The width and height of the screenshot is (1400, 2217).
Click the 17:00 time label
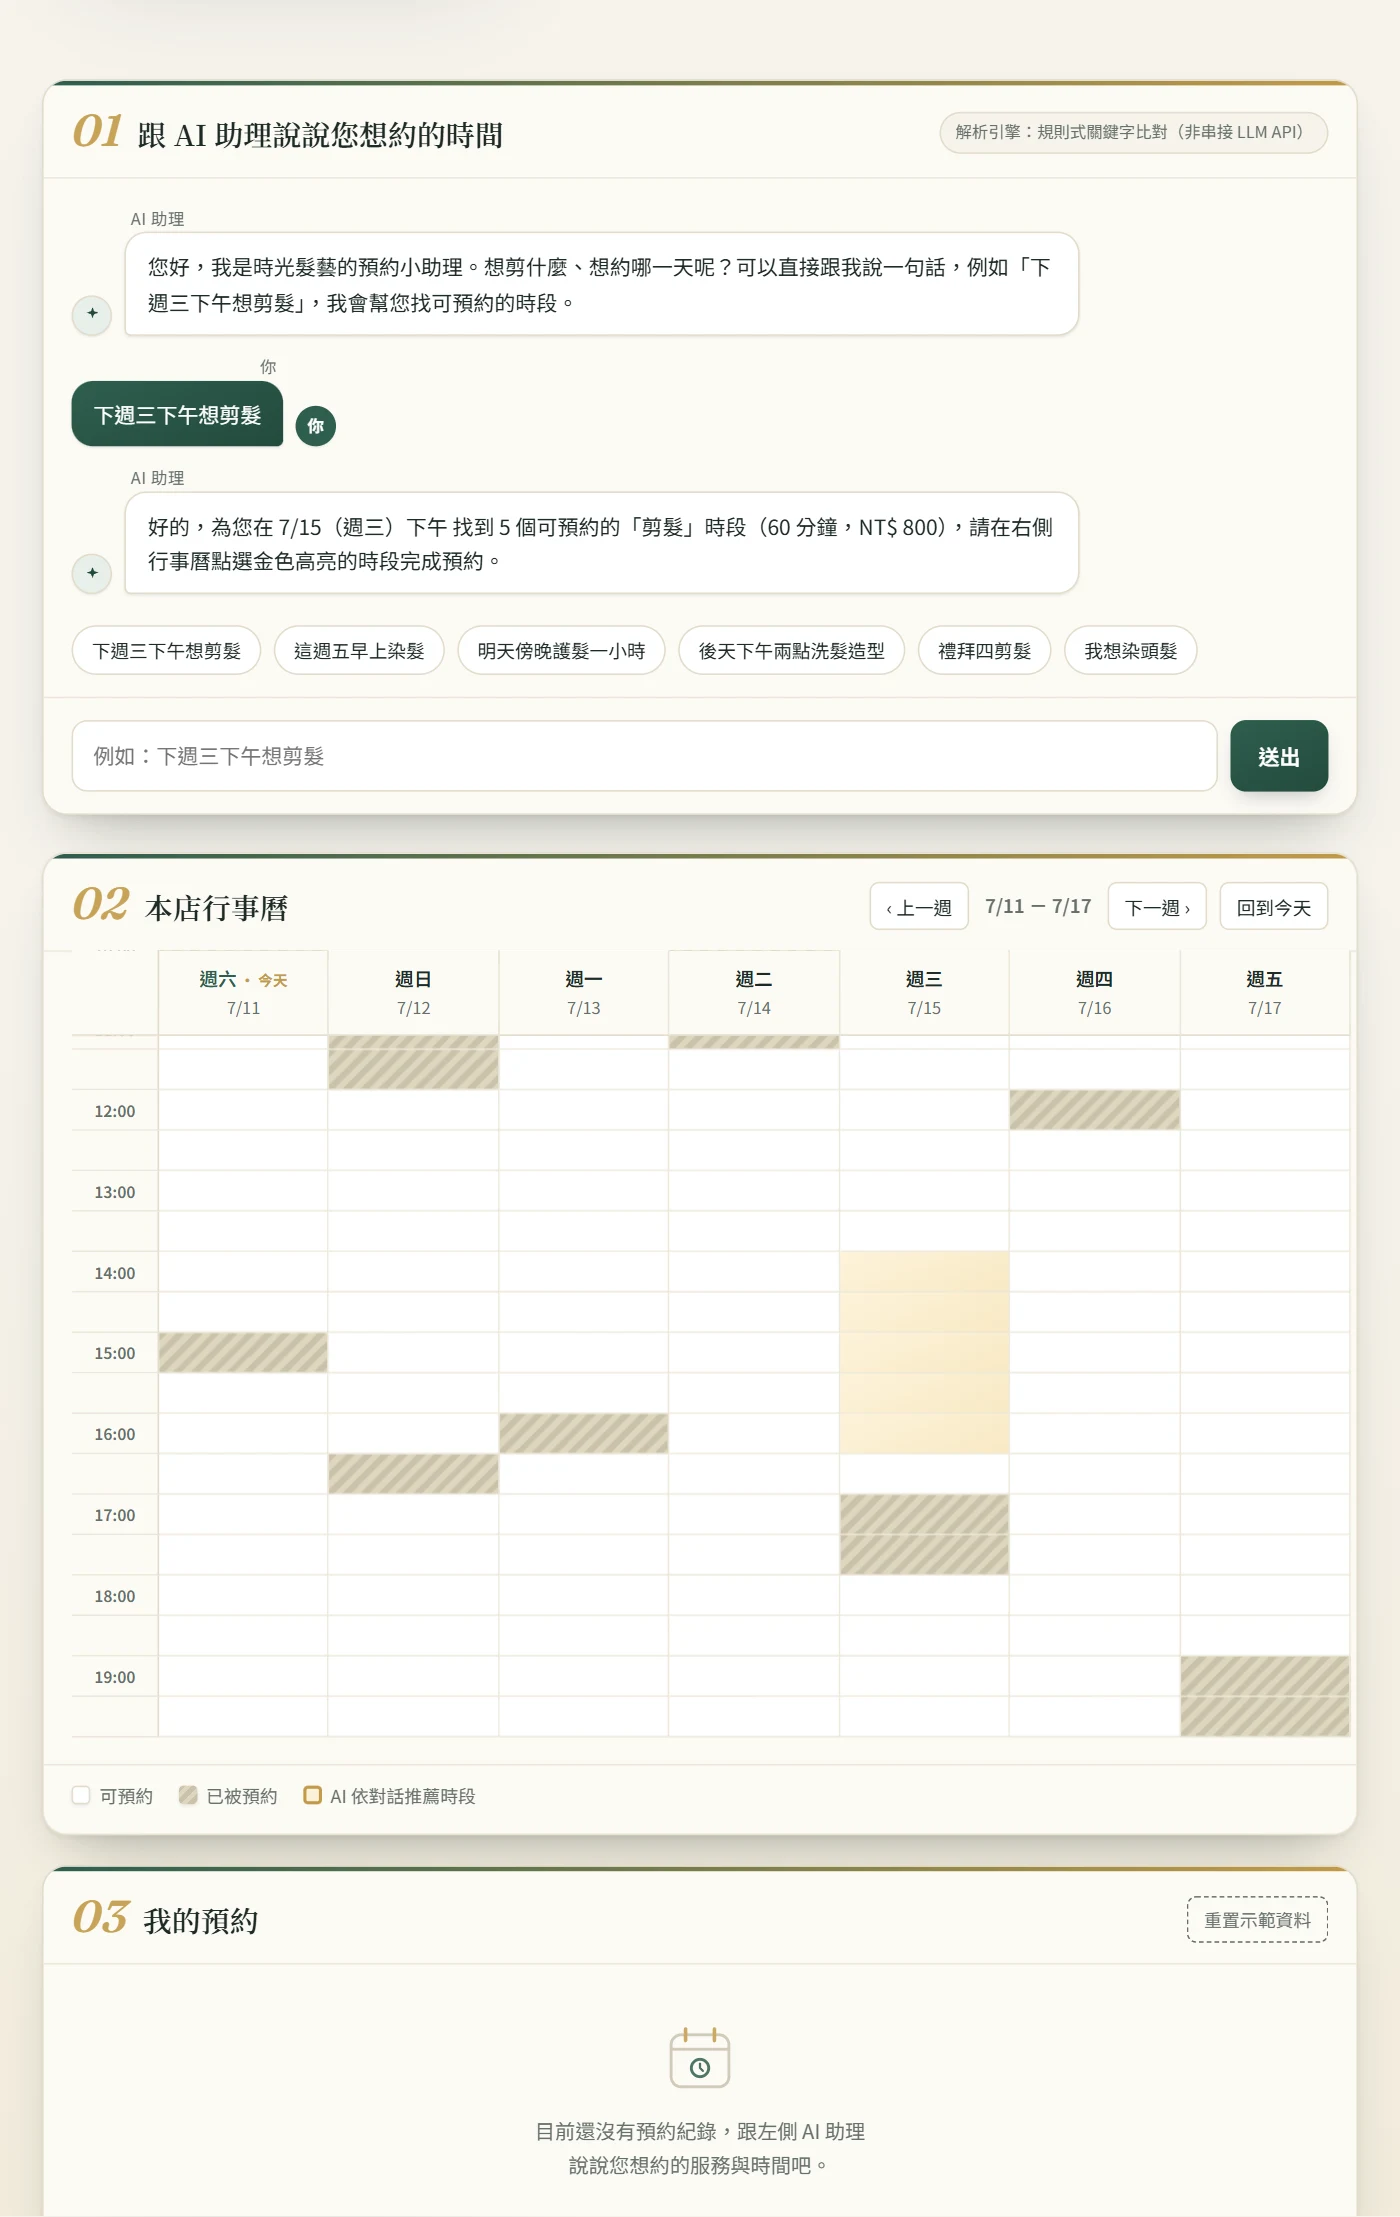[114, 1515]
